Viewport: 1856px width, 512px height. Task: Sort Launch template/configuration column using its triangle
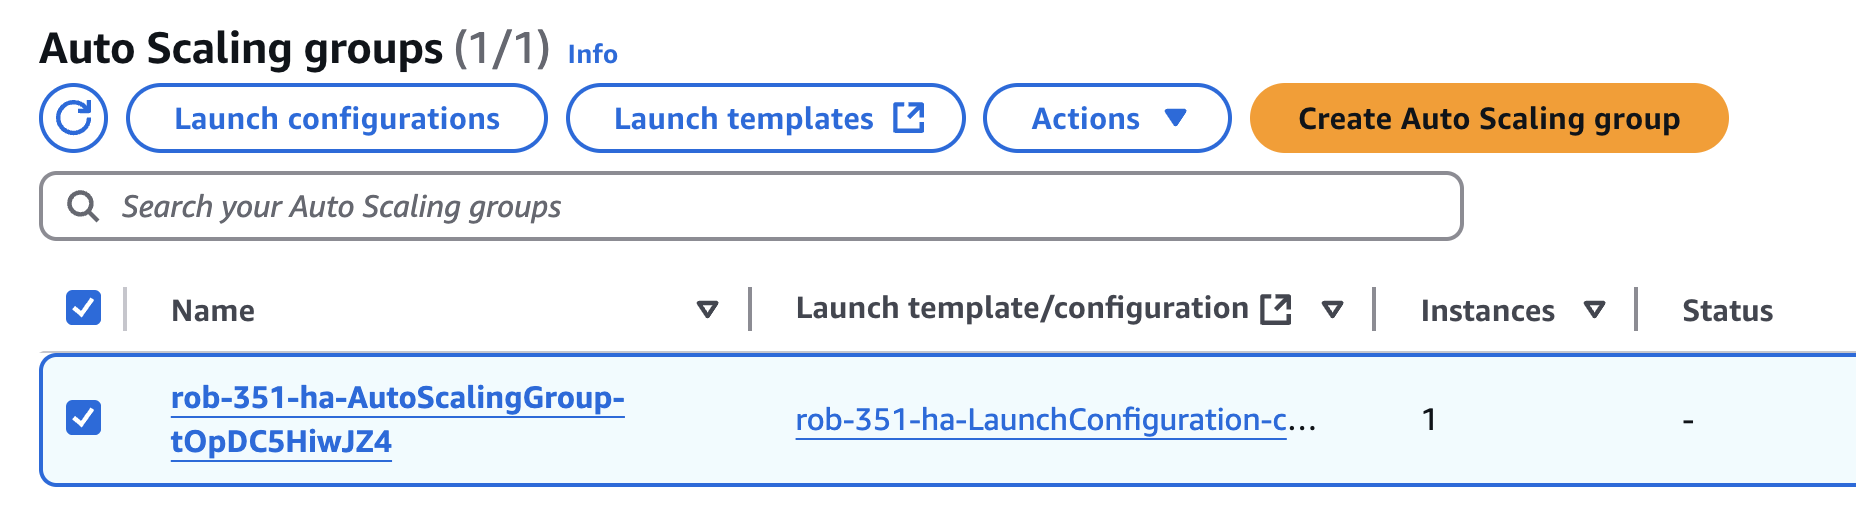coord(1332,310)
